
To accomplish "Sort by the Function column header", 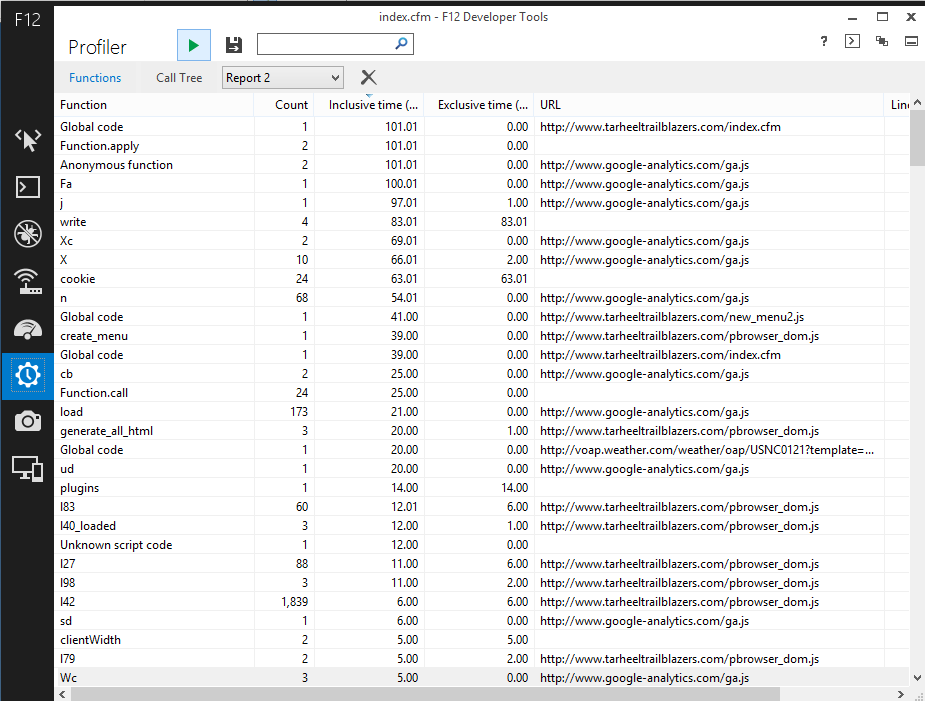I will (156, 104).
